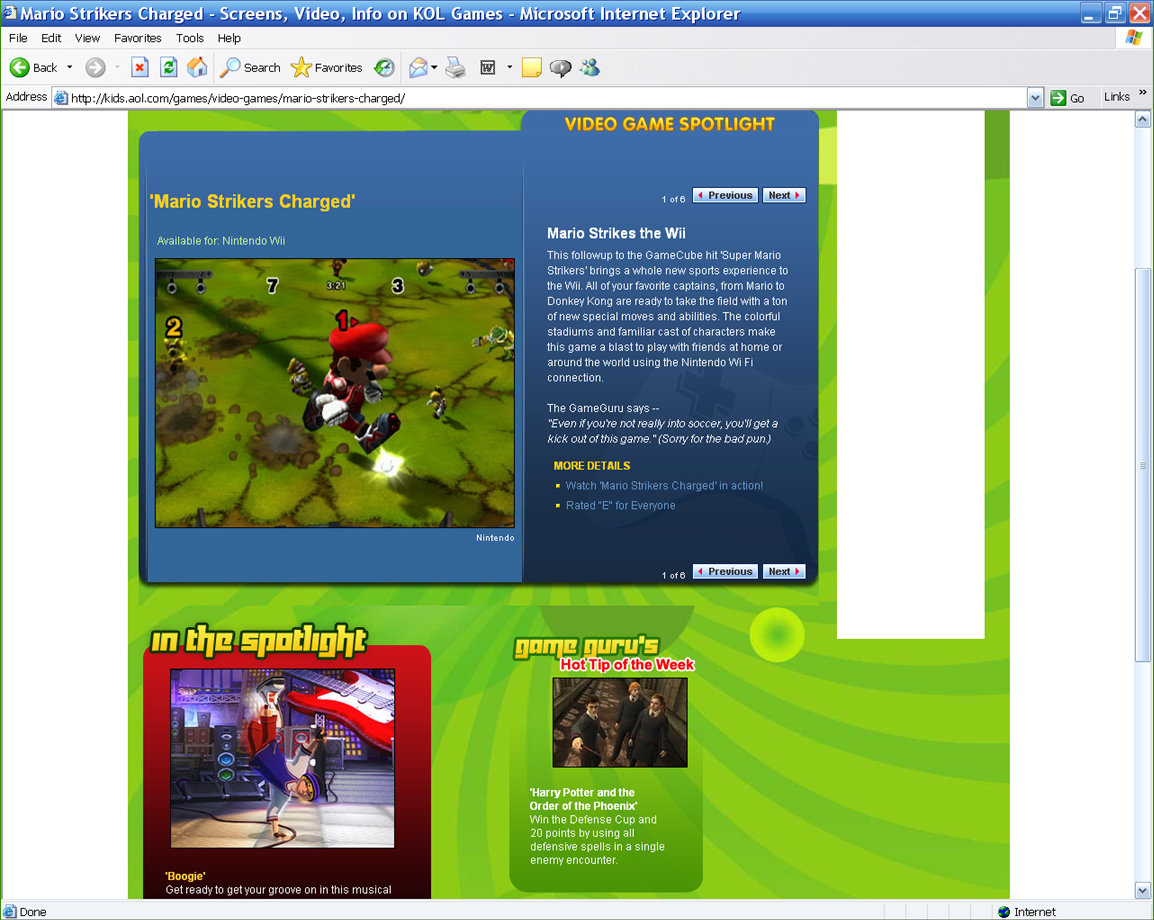
Task: Click the Mail envelope icon
Action: [x=418, y=68]
